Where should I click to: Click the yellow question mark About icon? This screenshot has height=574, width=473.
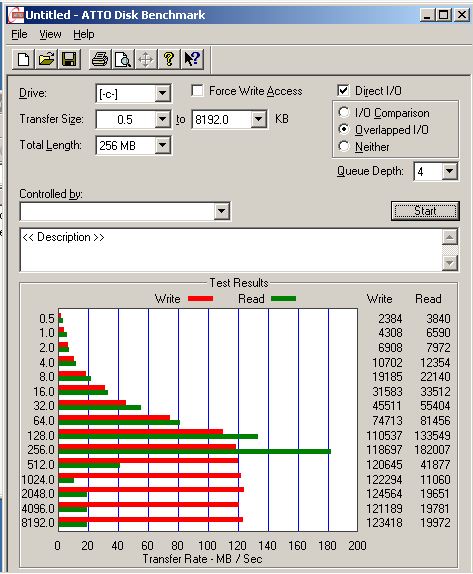click(169, 59)
